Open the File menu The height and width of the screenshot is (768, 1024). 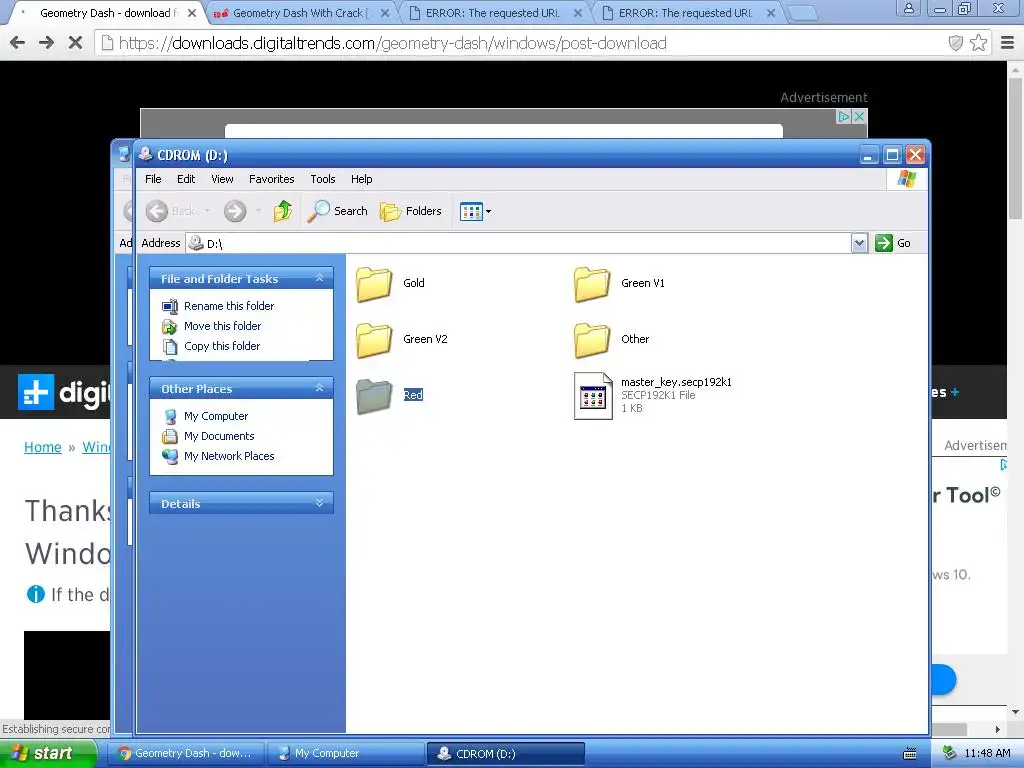[x=153, y=179]
